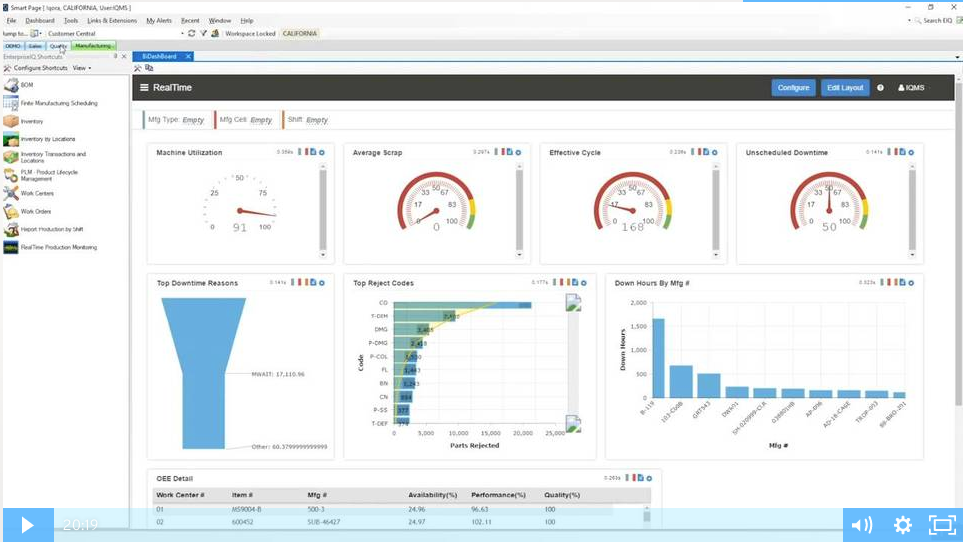
Task: Click the icon left of Workspace Locked
Action: (215, 33)
